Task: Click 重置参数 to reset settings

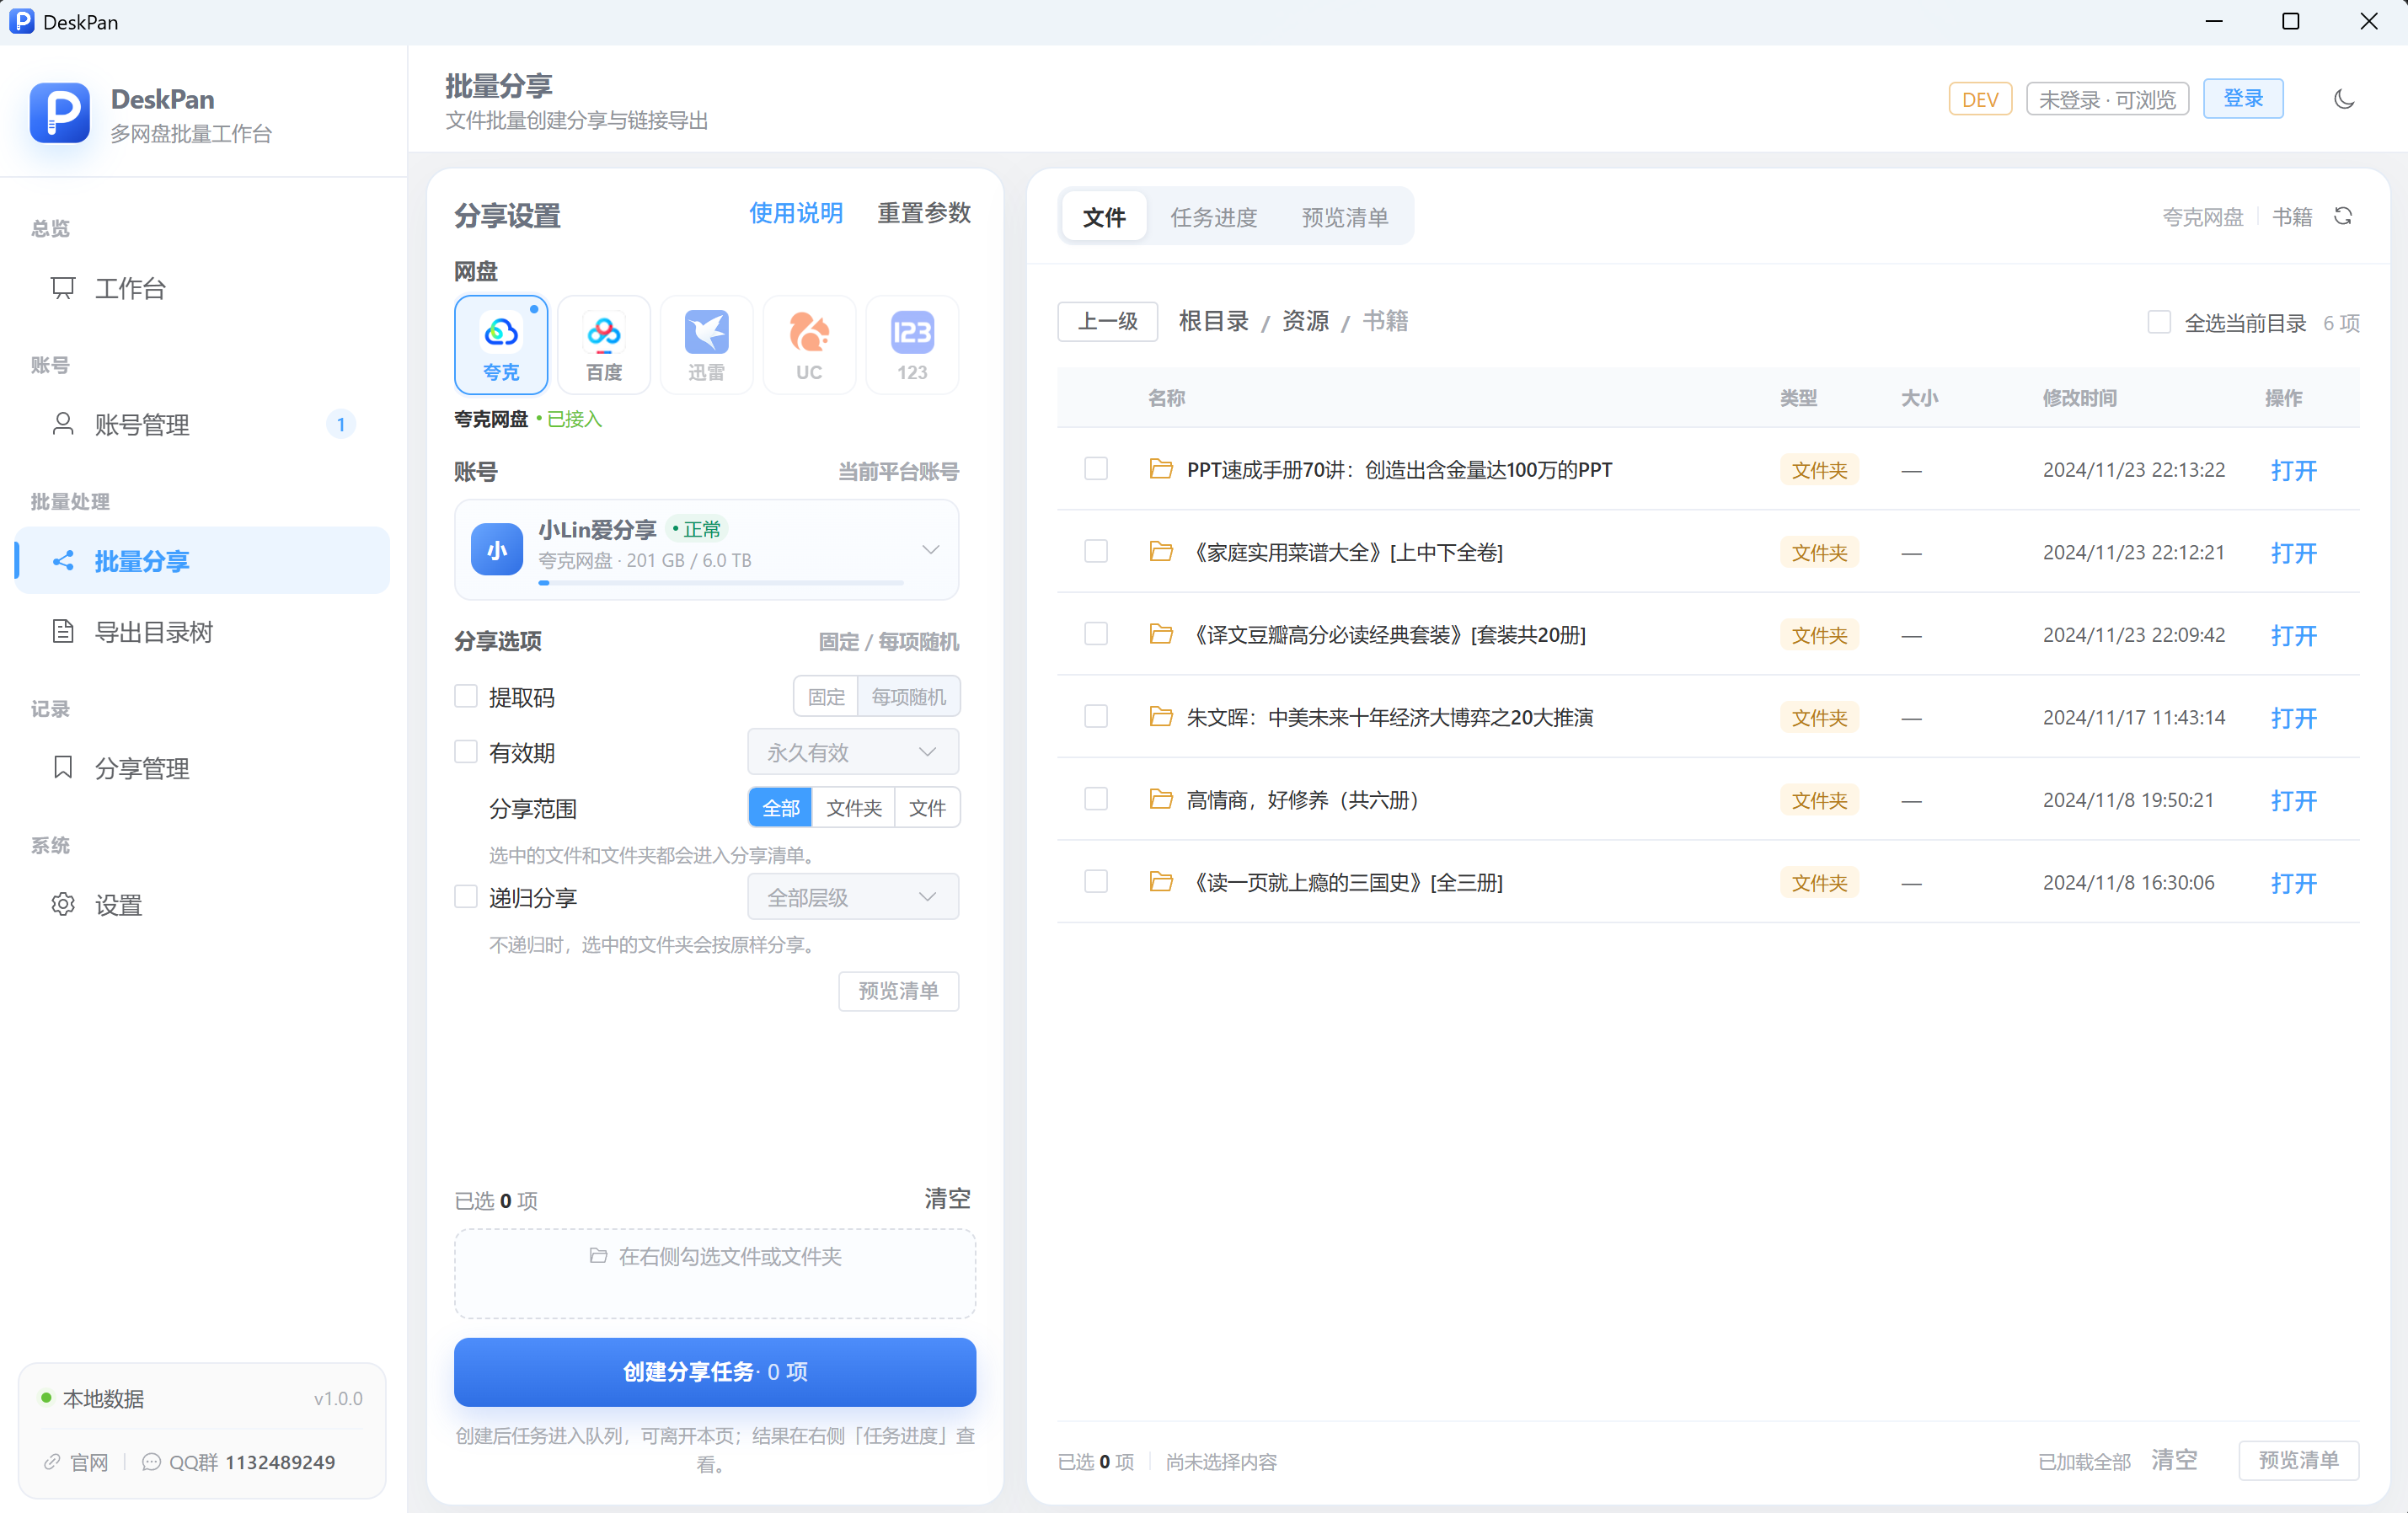Action: [924, 214]
